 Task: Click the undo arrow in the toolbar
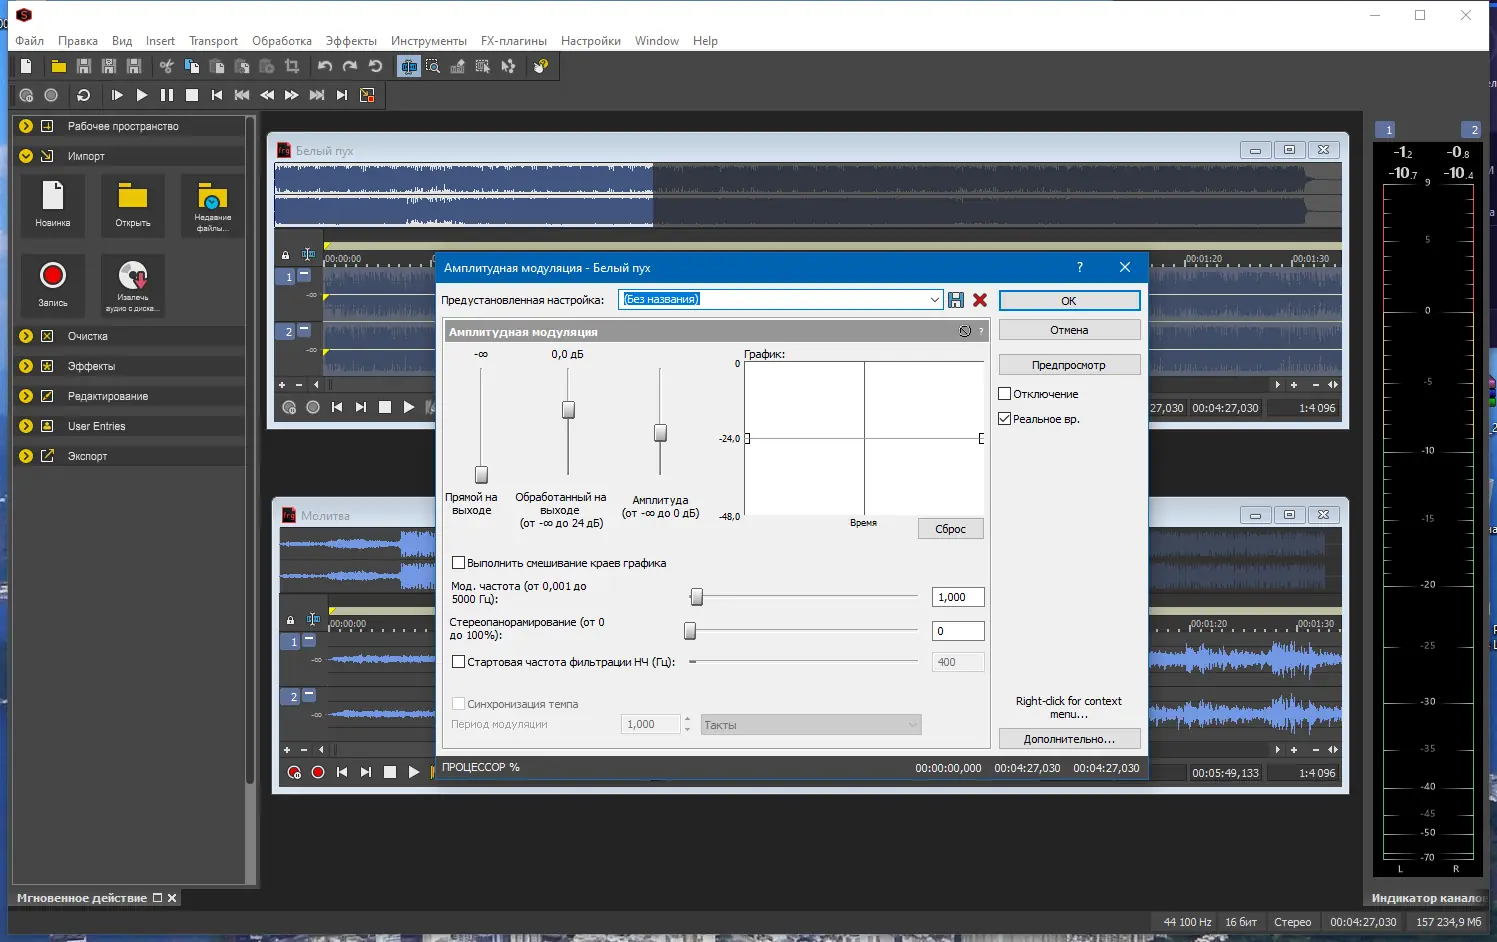pyautogui.click(x=325, y=67)
